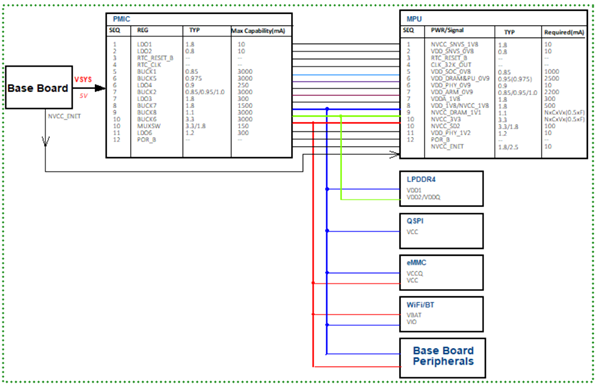Click the Required(mA) column header

(x=564, y=32)
